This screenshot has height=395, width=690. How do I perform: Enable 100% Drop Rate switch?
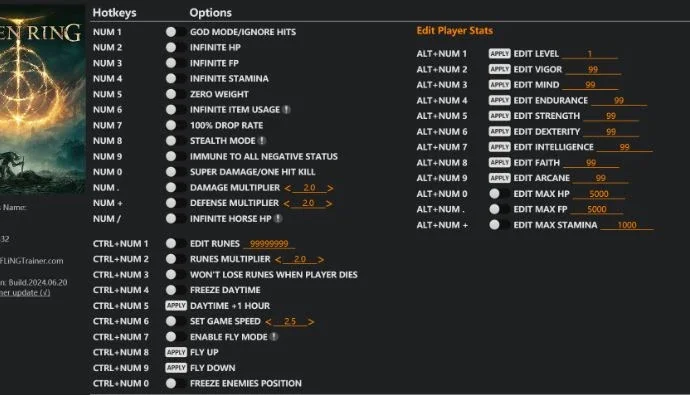tap(176, 125)
